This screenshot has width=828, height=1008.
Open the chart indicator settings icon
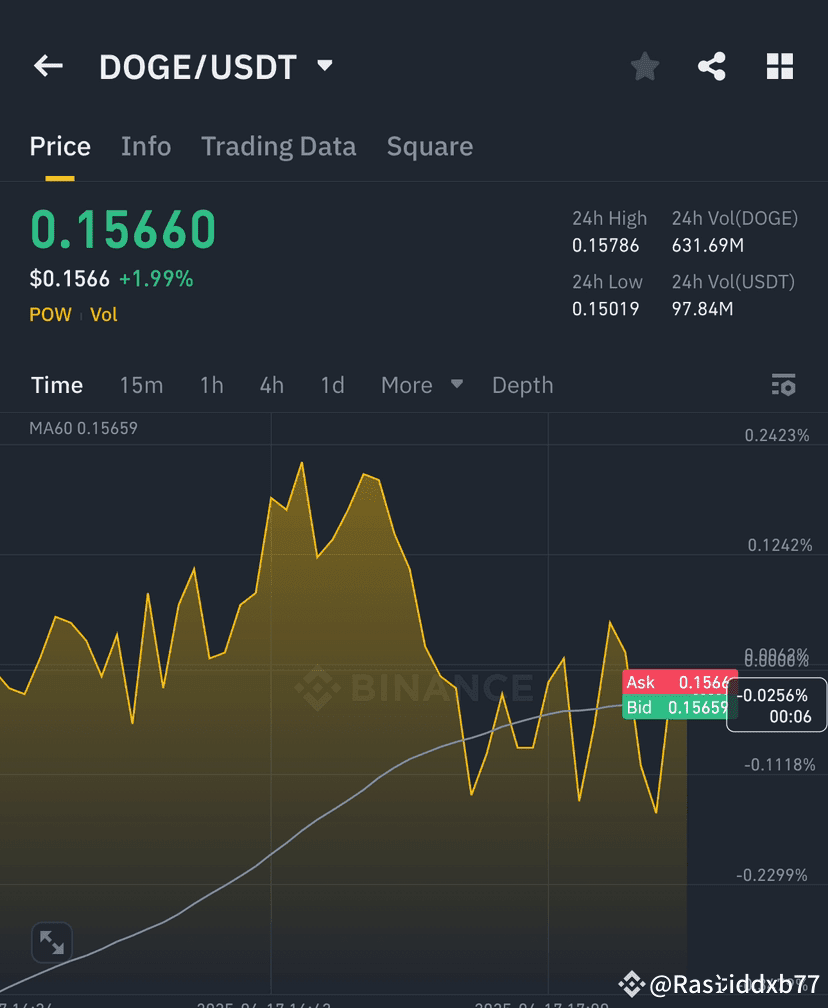[784, 385]
